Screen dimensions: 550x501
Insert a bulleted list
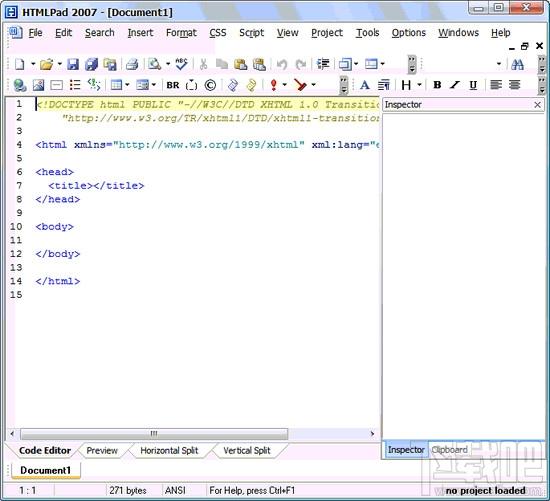pos(75,85)
